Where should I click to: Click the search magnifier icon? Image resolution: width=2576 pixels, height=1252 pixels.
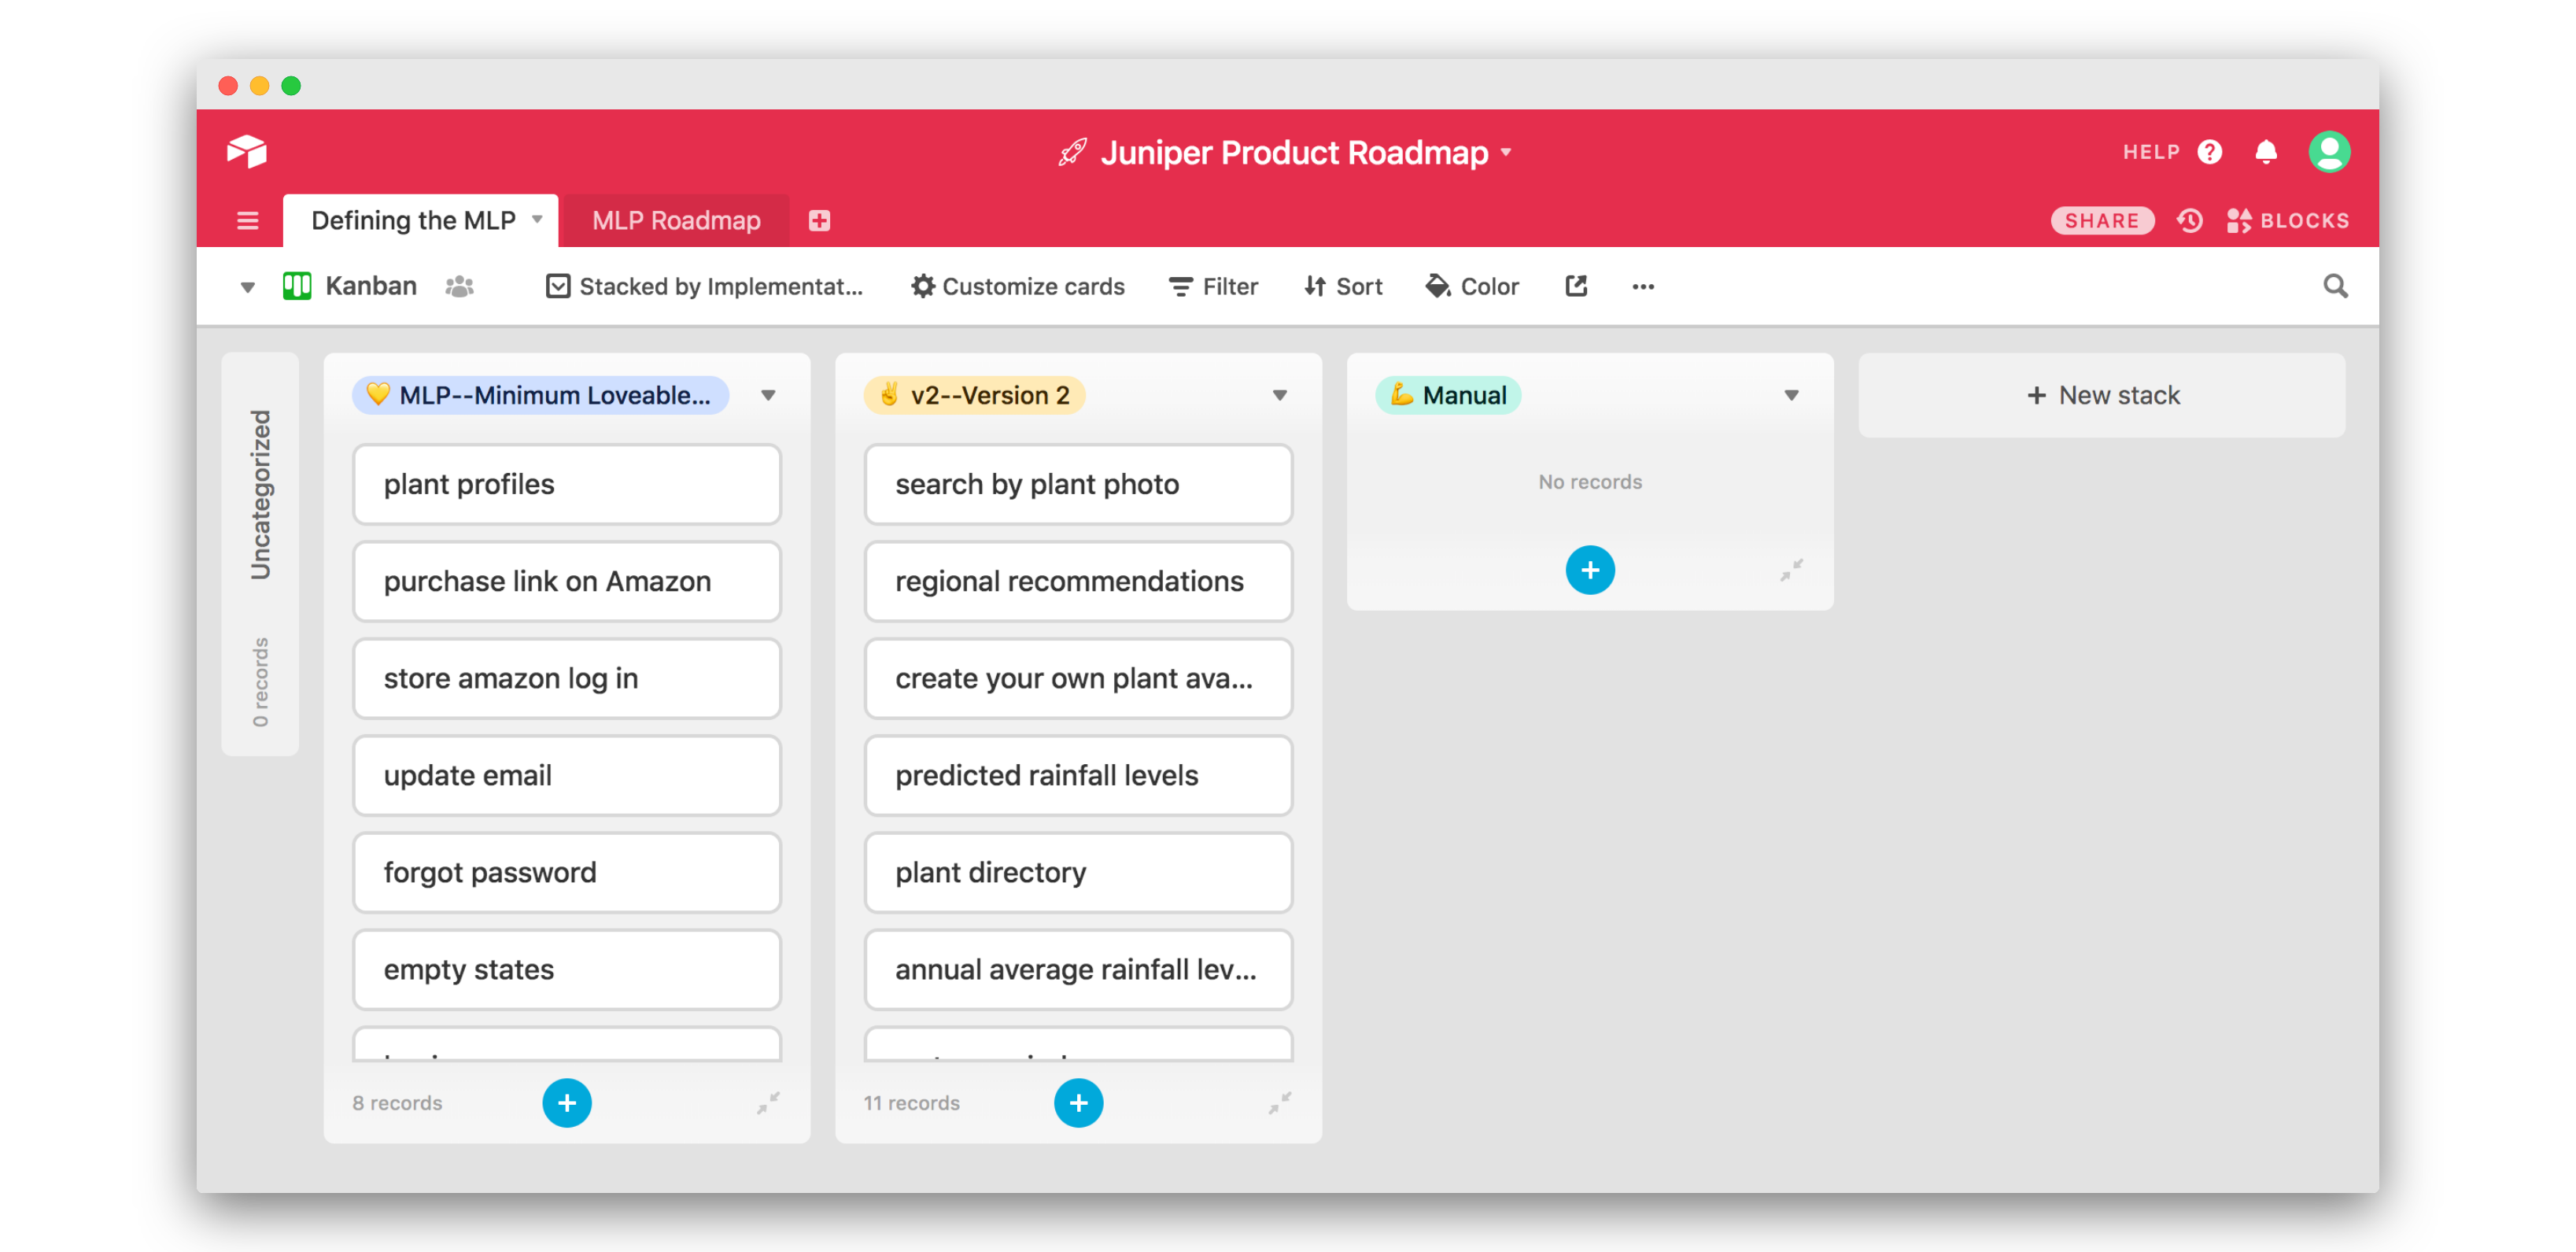tap(2334, 287)
